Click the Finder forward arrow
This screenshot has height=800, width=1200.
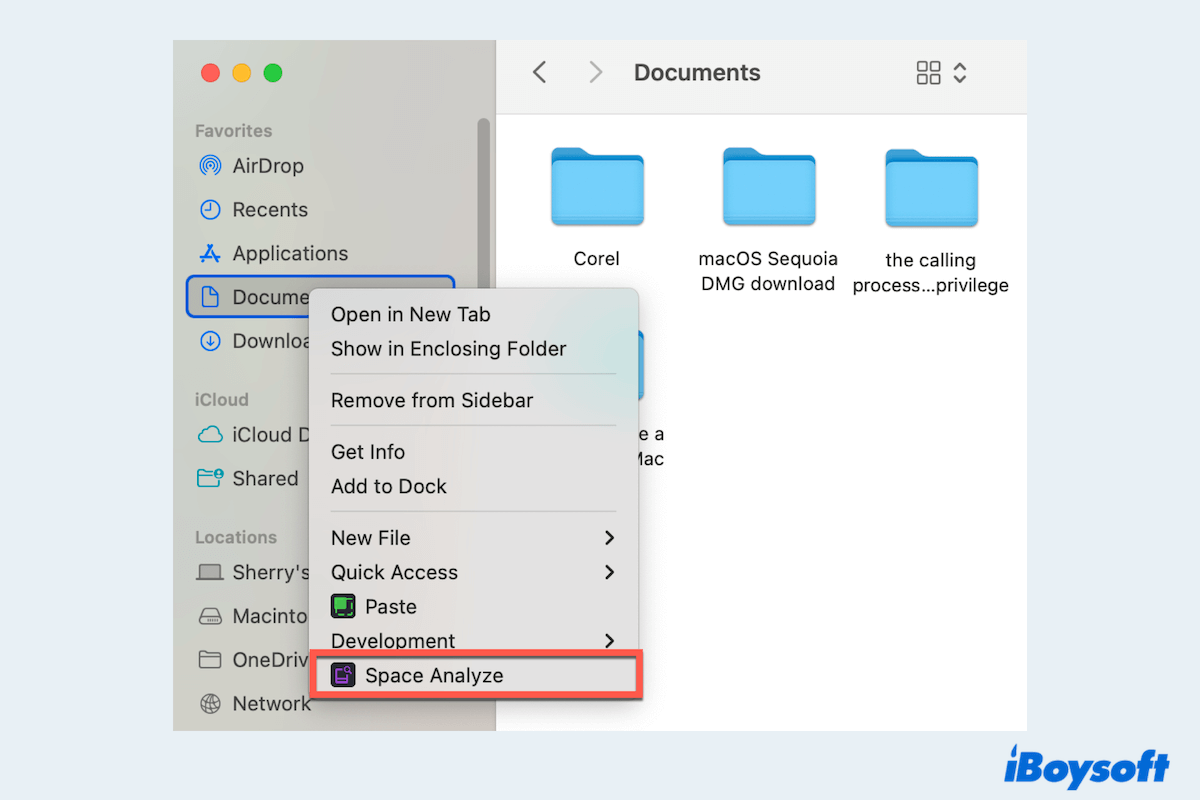coord(596,72)
